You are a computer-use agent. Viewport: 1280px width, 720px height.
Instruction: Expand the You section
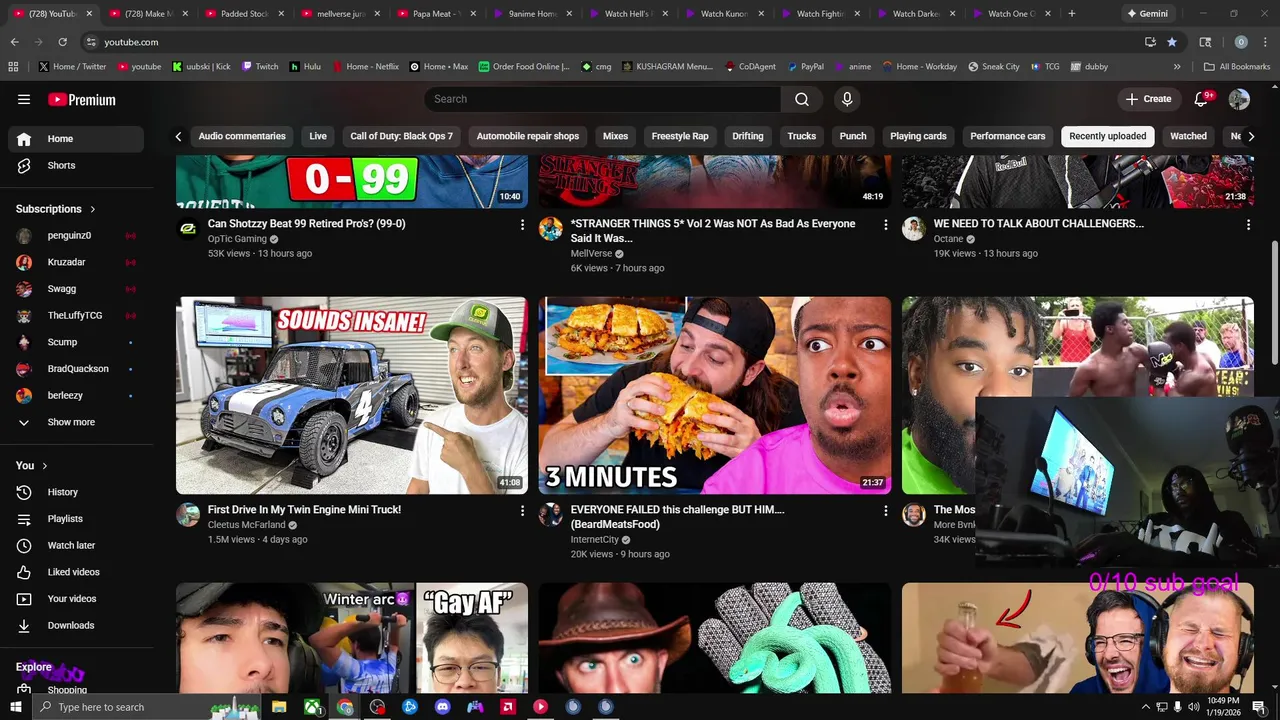[32, 466]
